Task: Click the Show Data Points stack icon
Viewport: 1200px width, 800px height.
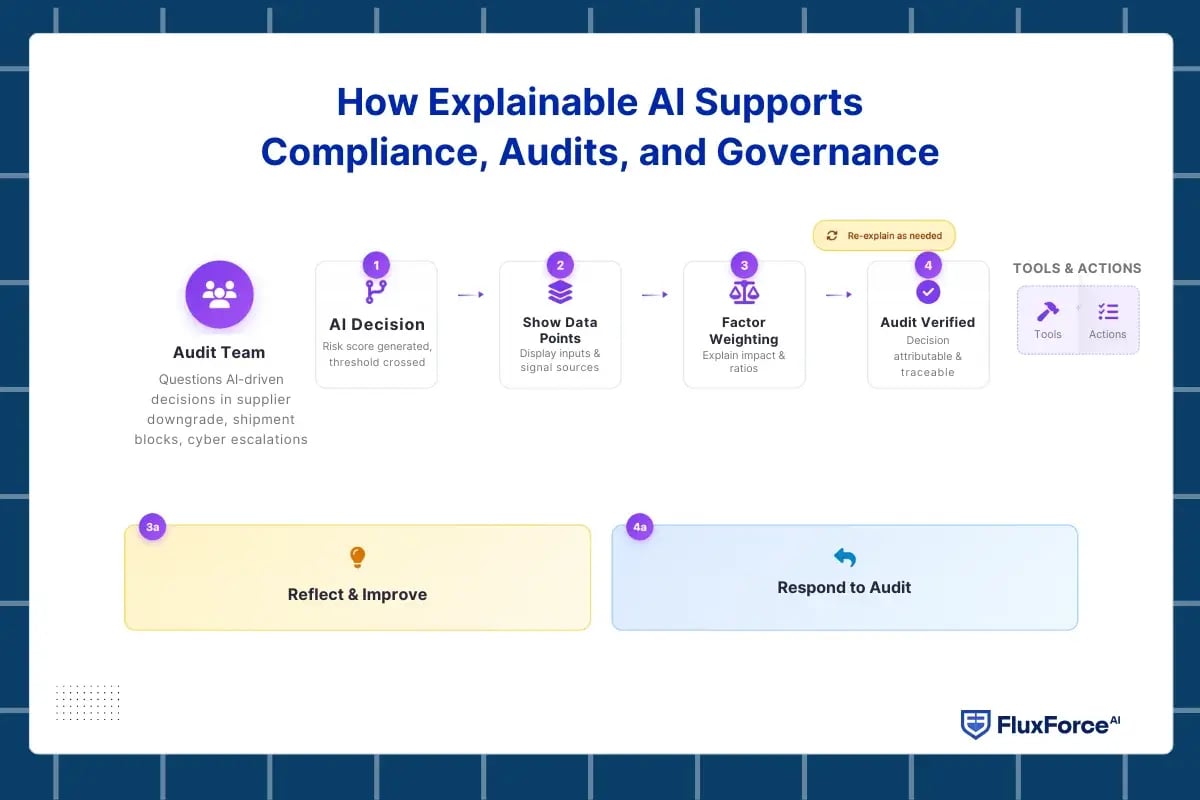Action: (x=559, y=291)
